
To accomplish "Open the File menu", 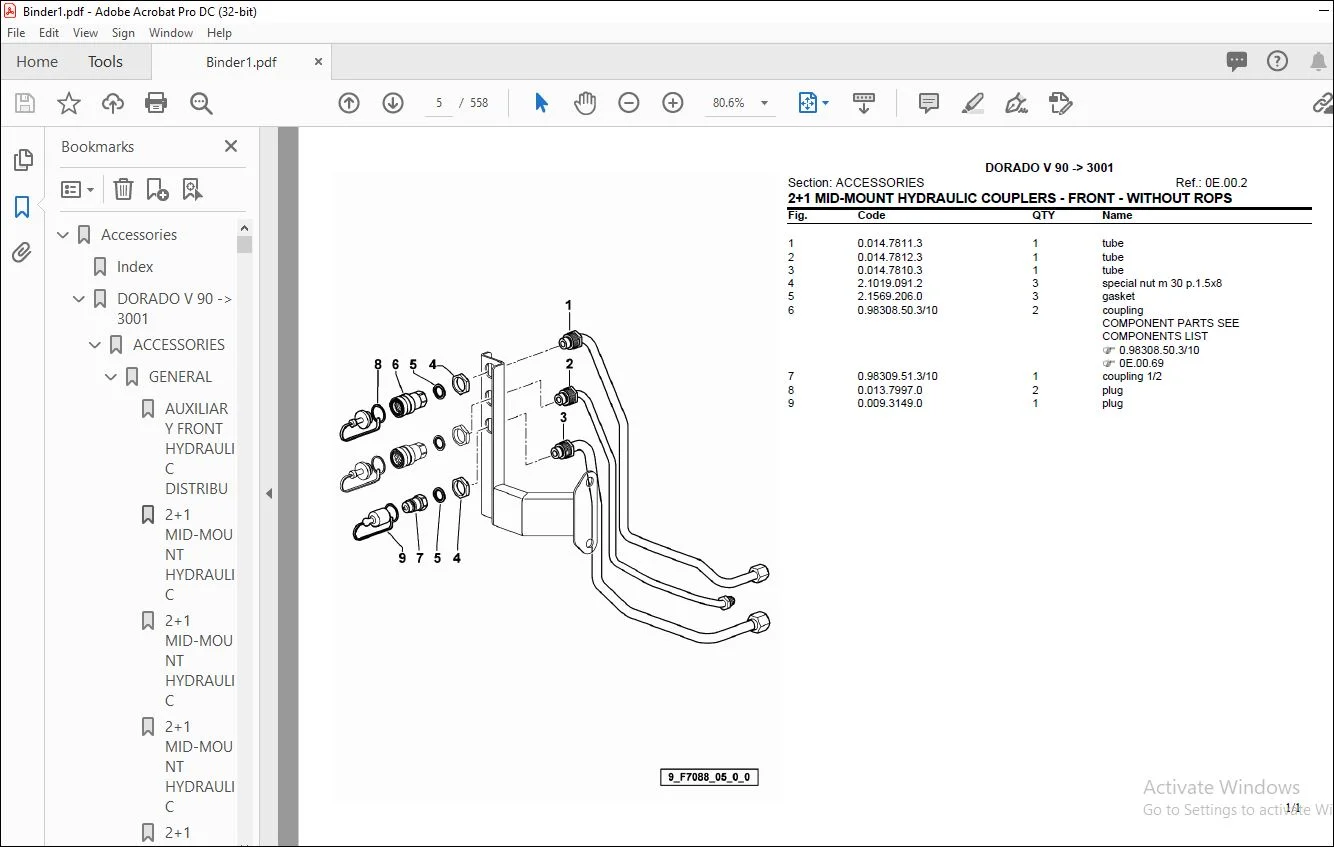I will point(16,33).
